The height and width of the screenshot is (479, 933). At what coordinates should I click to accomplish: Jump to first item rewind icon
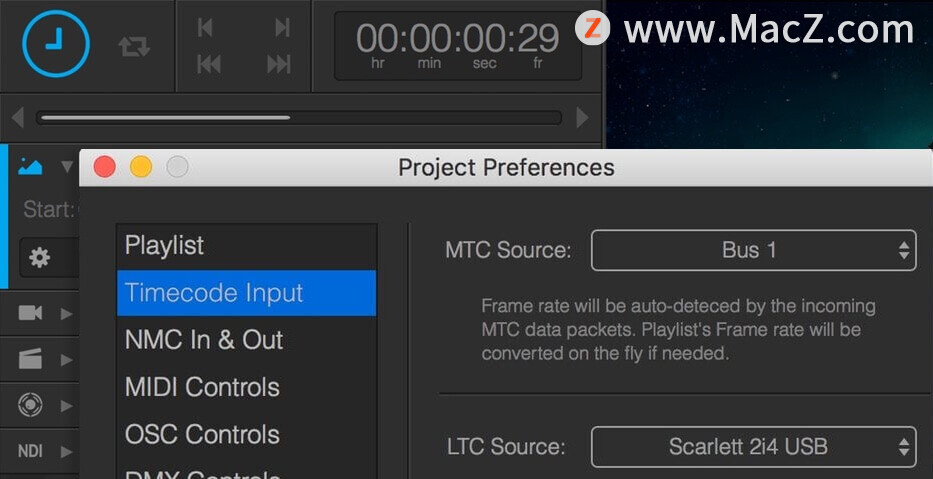pos(209,64)
